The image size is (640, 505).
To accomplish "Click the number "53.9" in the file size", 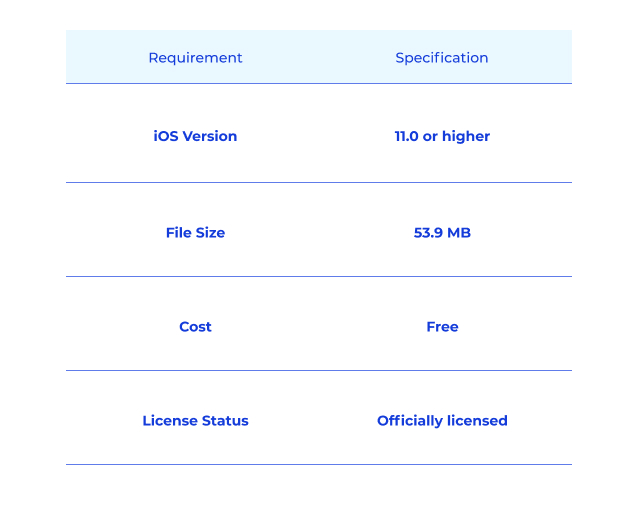I will tap(428, 233).
